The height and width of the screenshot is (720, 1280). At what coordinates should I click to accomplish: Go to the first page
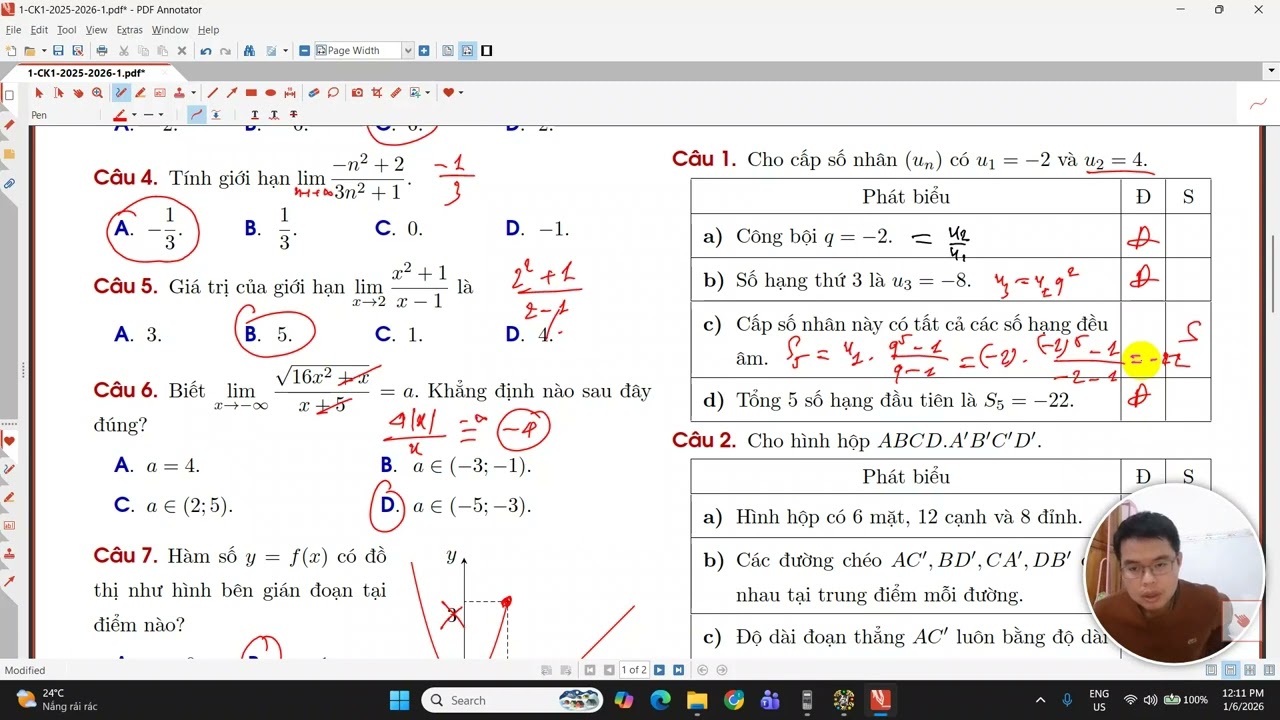(x=591, y=670)
